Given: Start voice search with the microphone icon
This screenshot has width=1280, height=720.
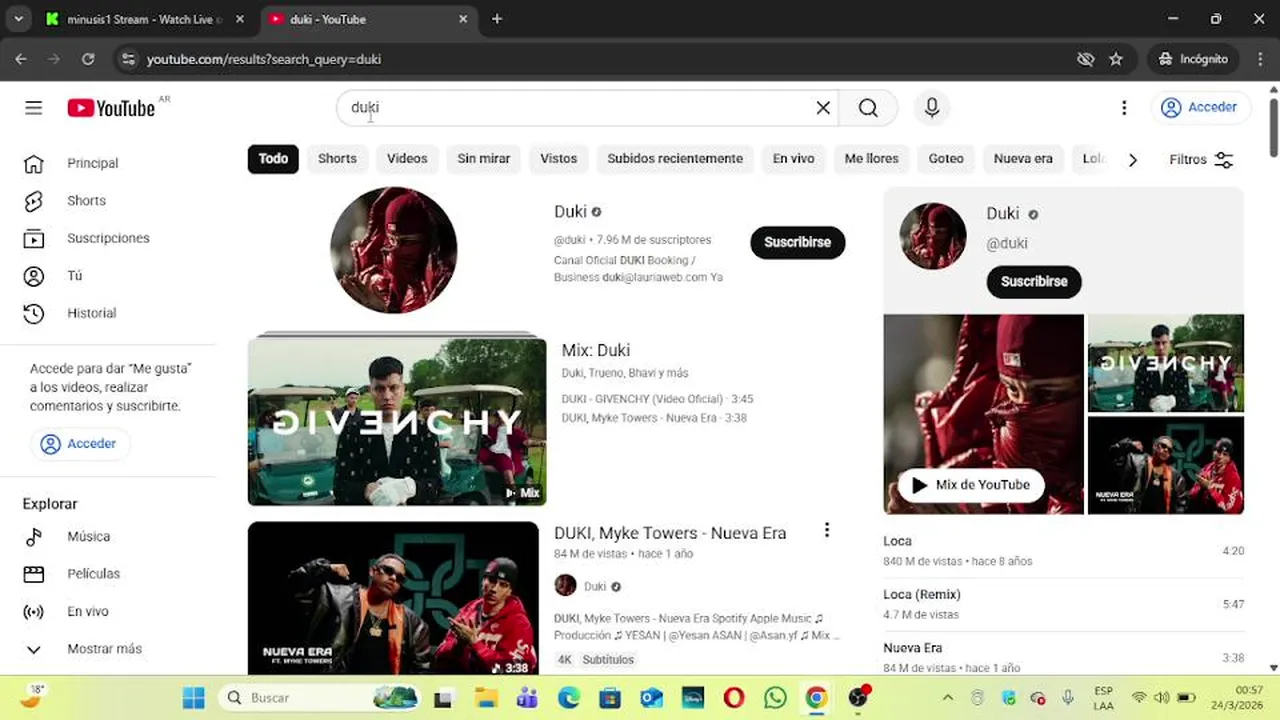Looking at the screenshot, I should click(x=932, y=108).
